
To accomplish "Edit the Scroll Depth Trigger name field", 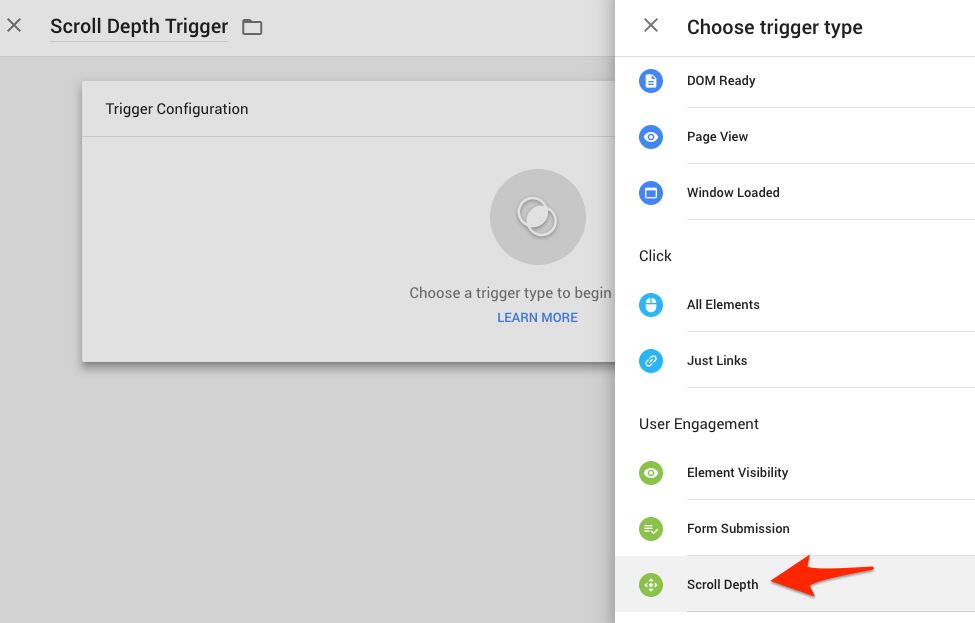I will (x=139, y=27).
